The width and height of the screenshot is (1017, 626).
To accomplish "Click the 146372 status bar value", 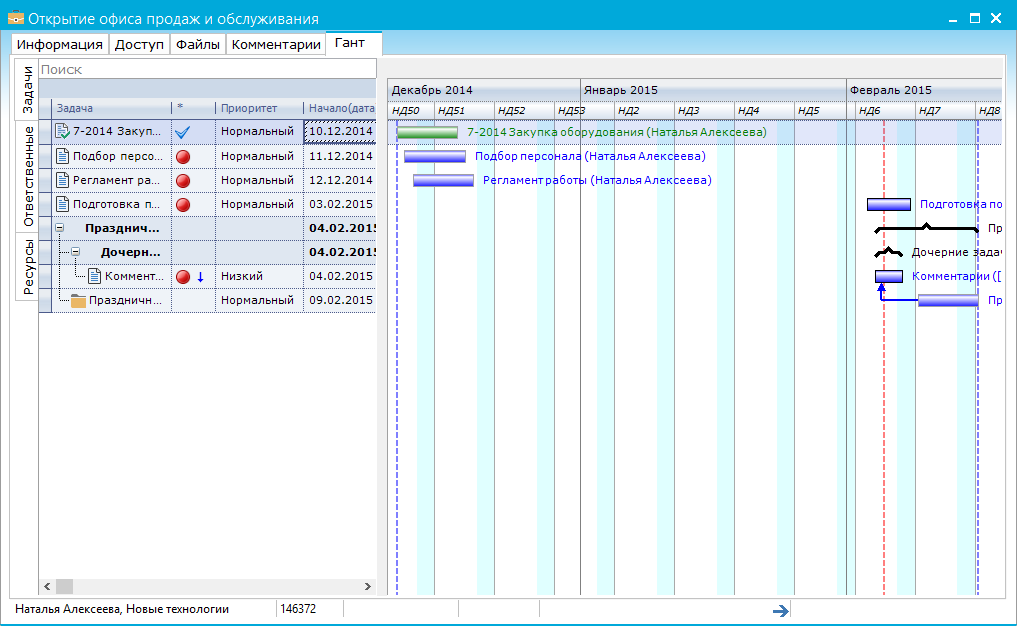I will (298, 609).
